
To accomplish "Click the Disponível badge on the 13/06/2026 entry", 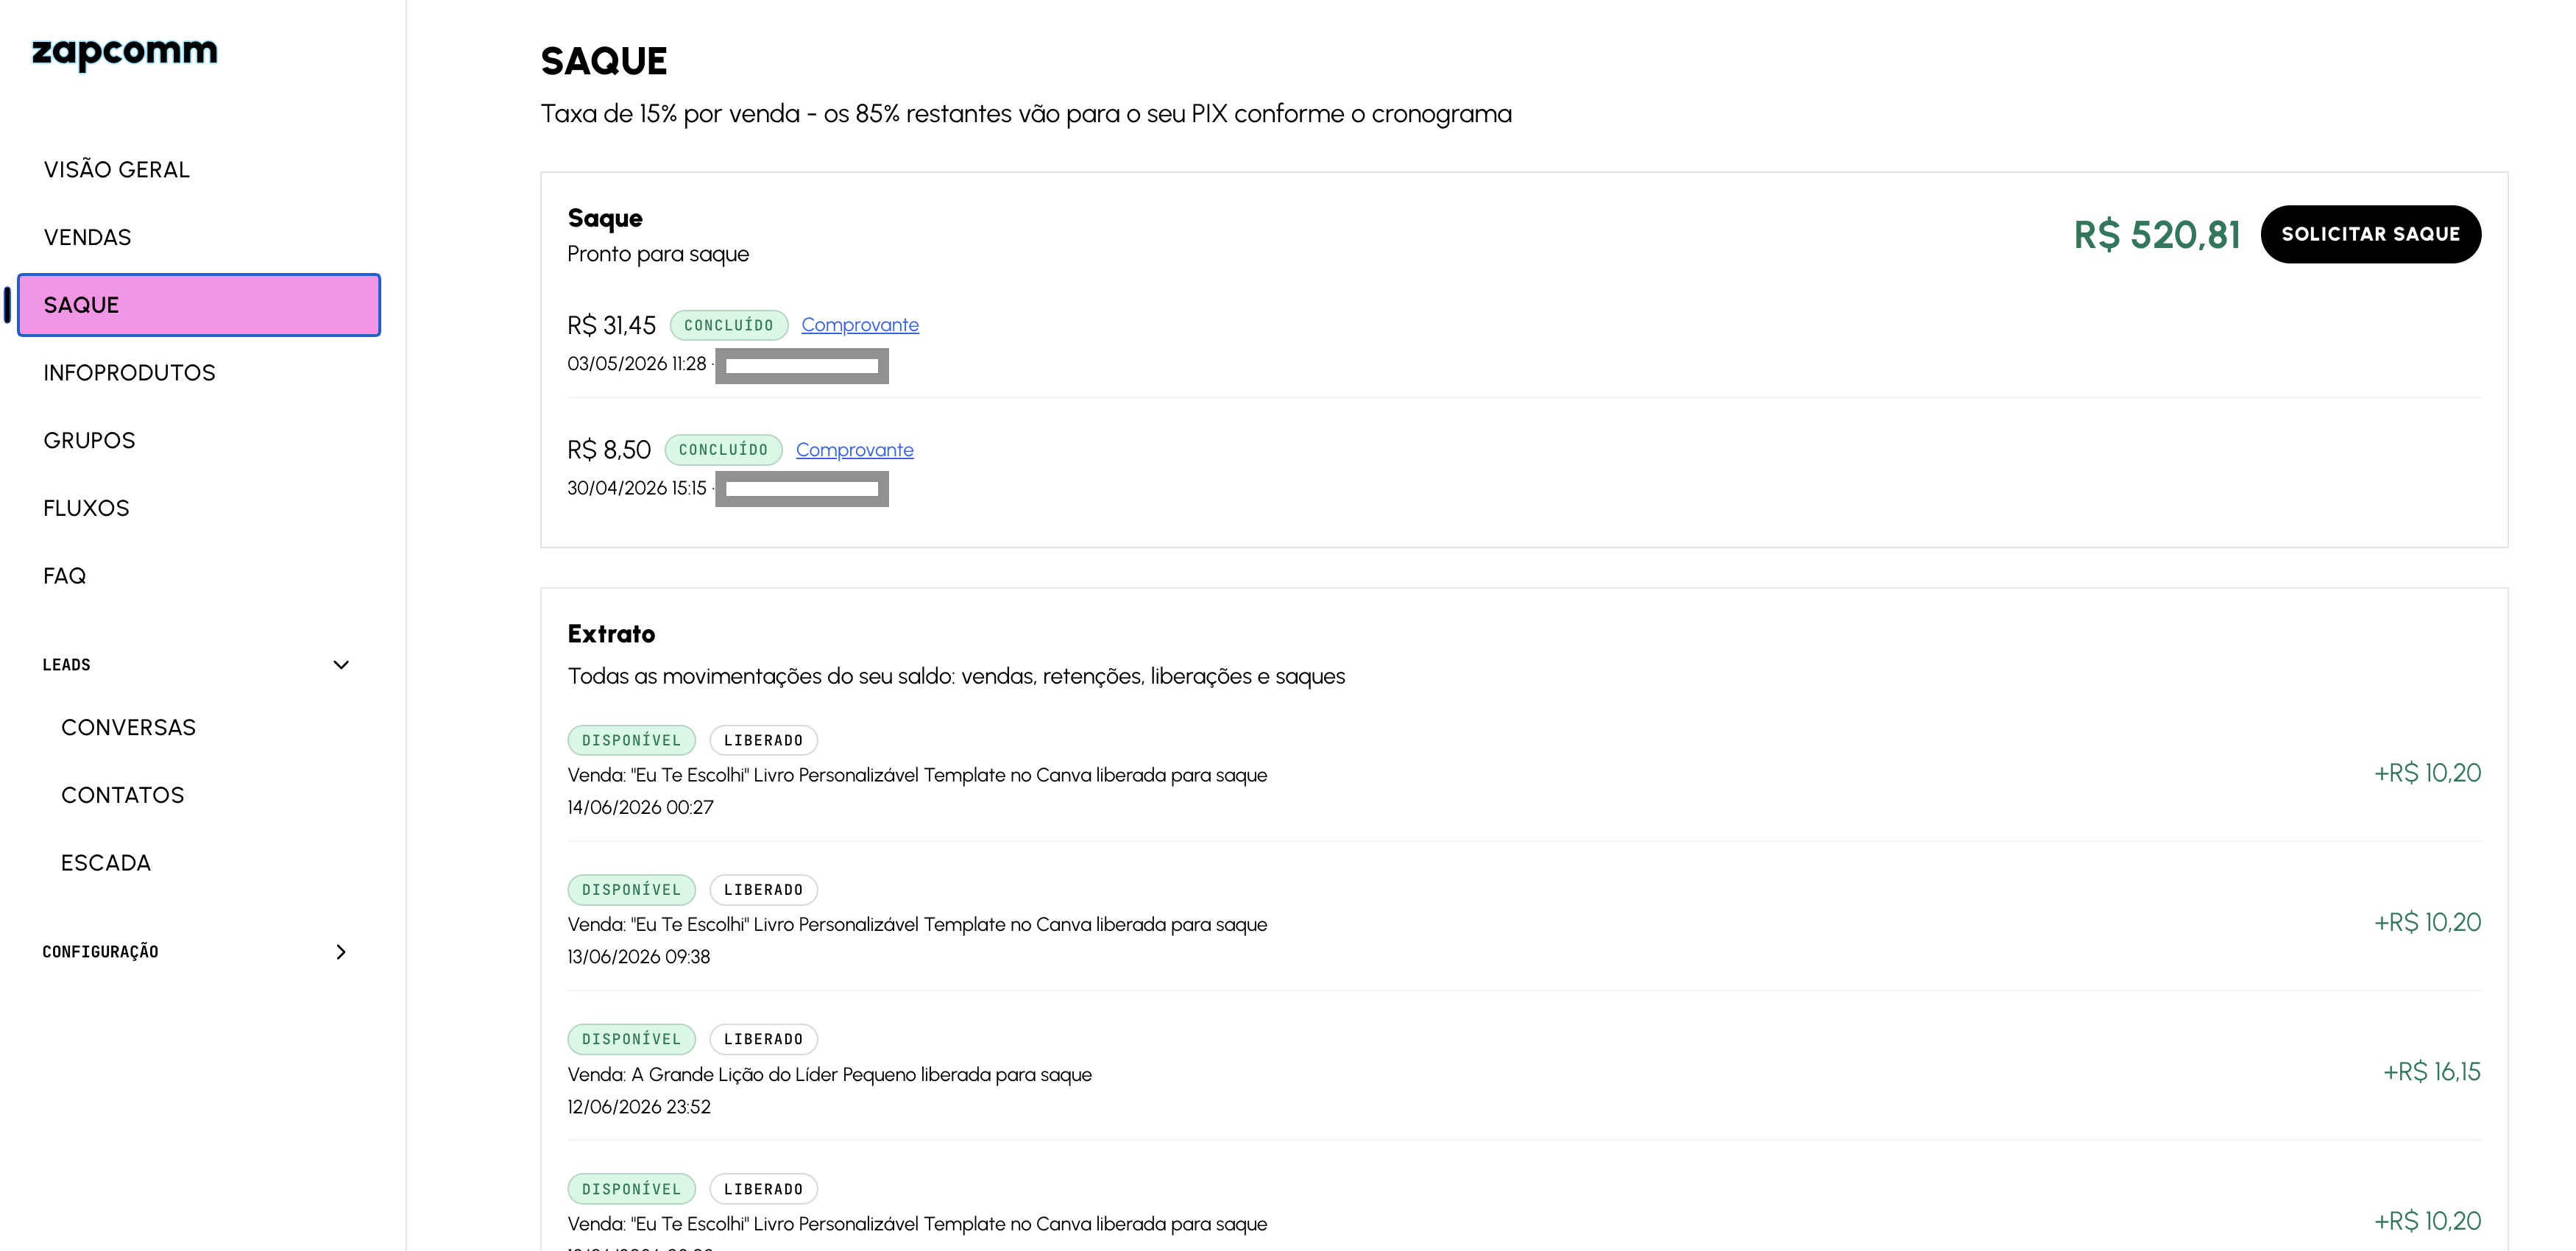I will (632, 890).
